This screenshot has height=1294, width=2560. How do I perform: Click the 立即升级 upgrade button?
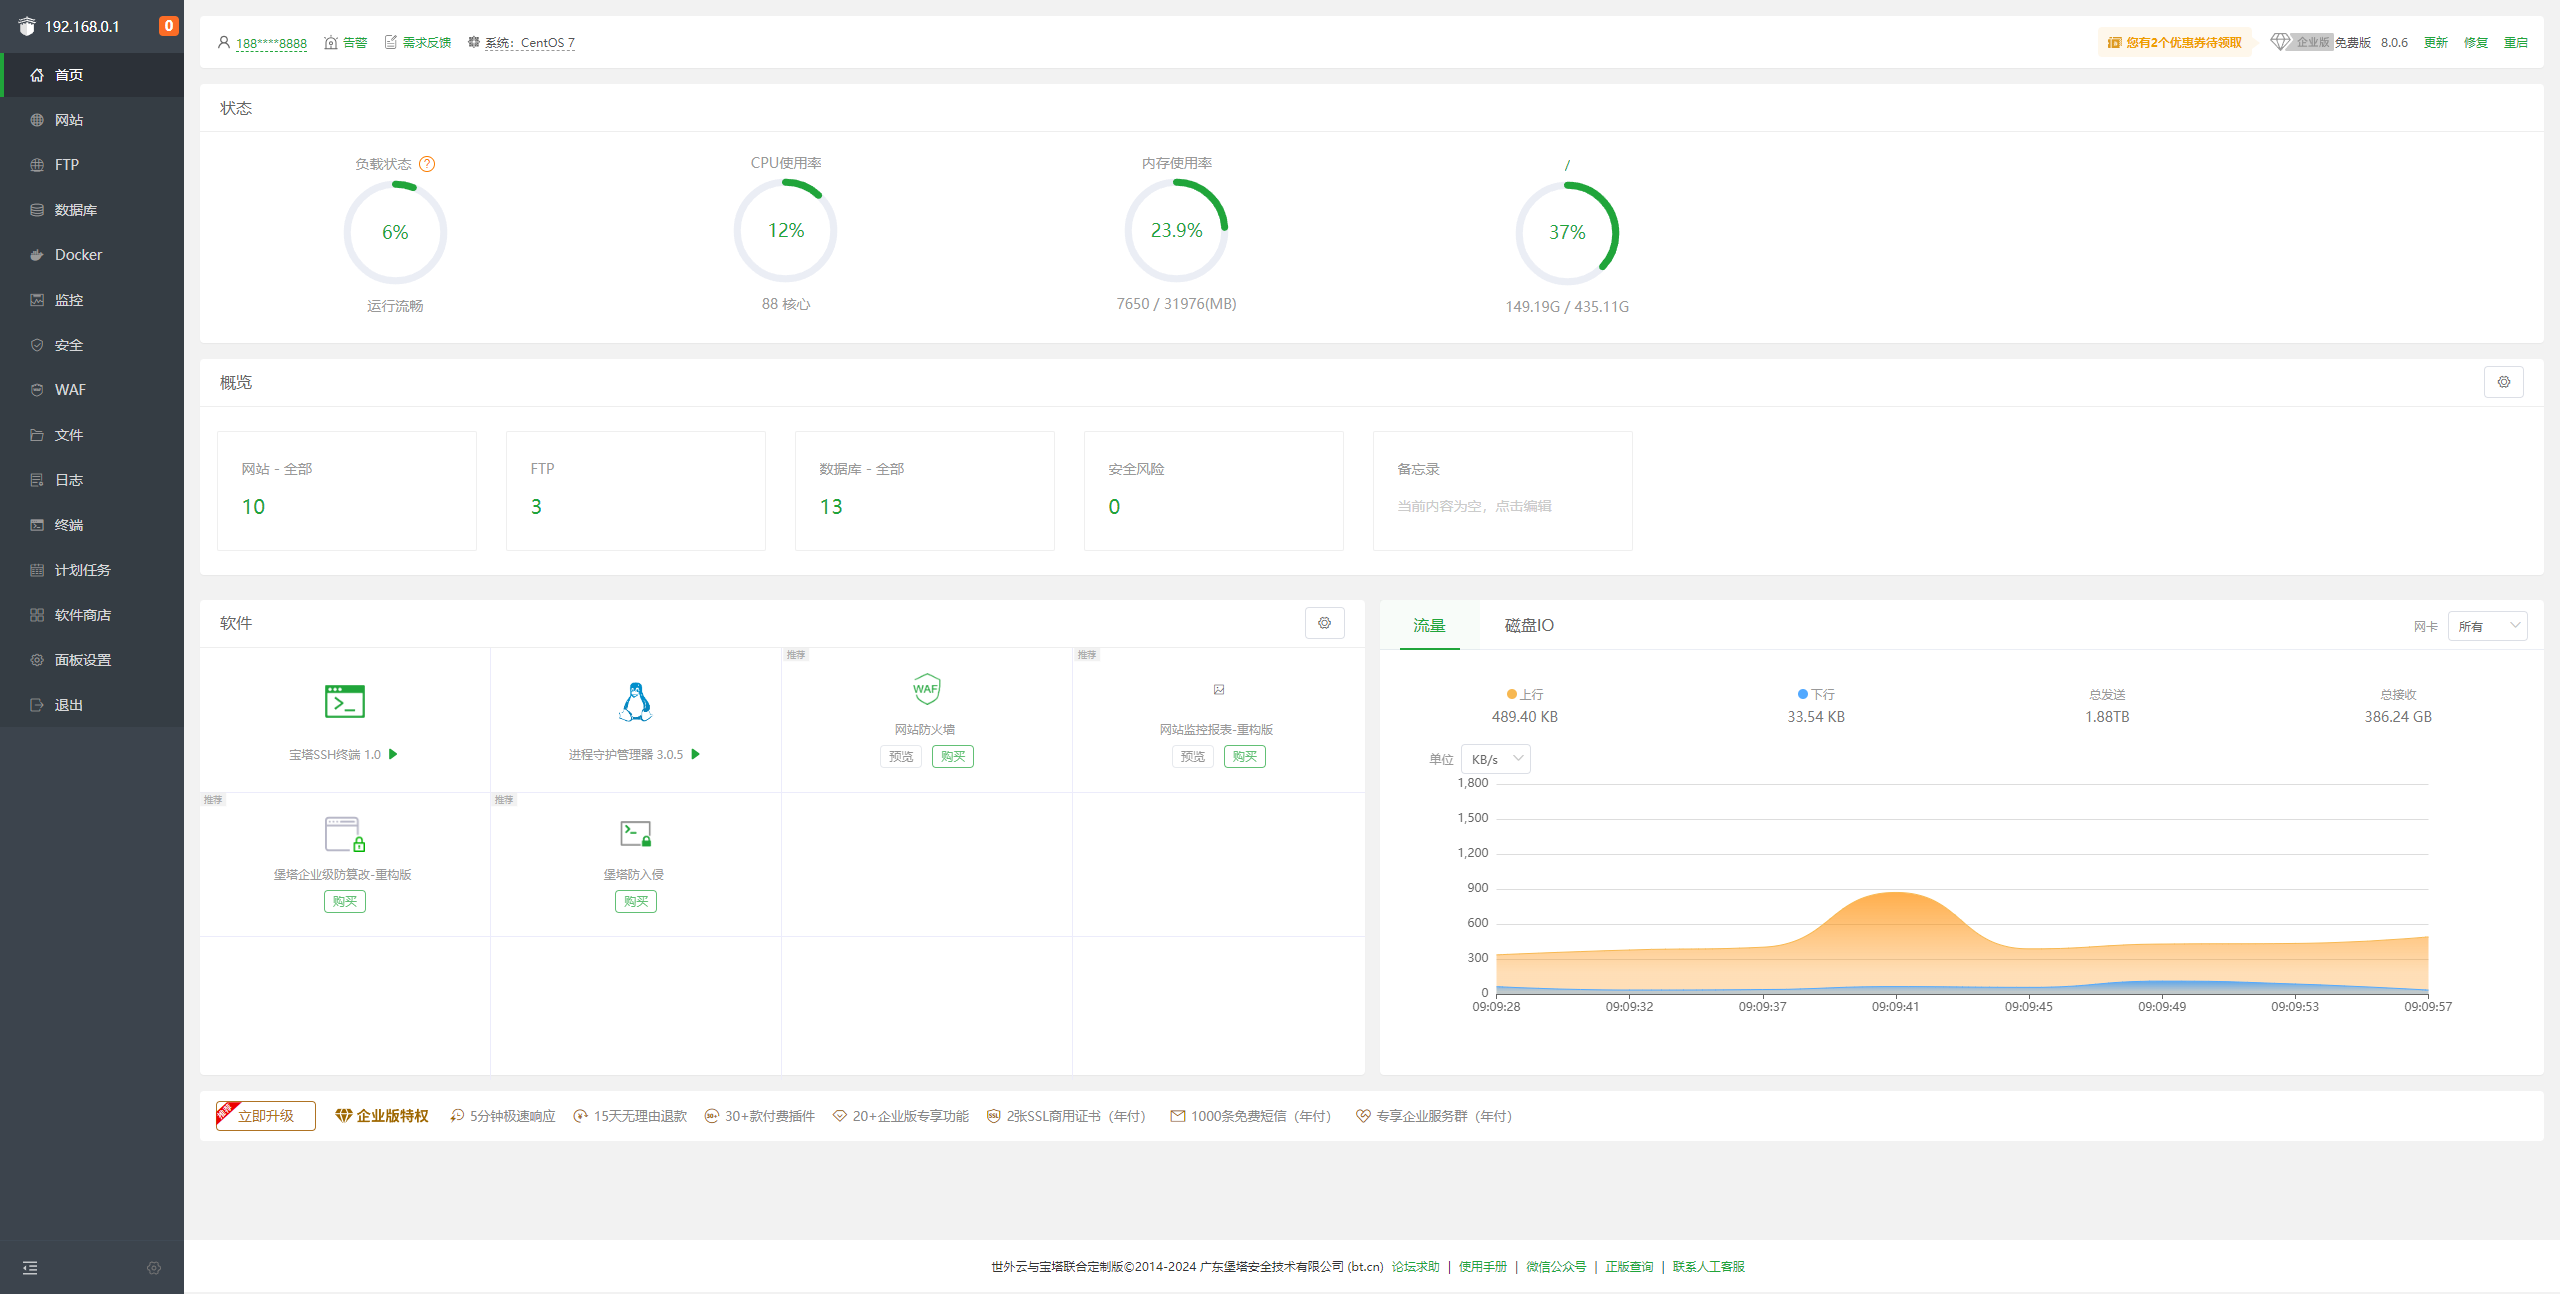click(x=266, y=1116)
